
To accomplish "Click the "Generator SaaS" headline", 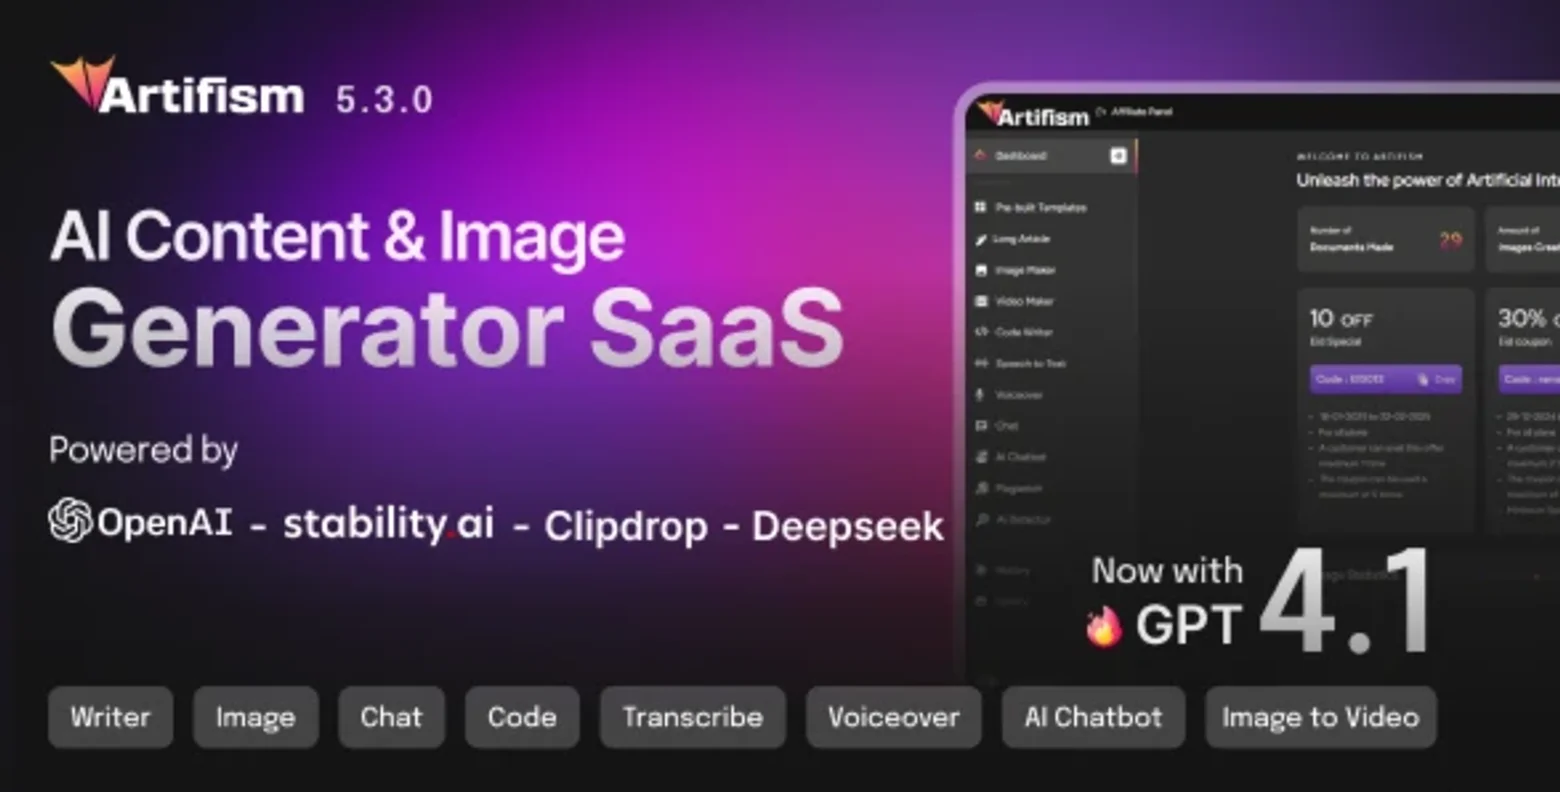I will click(448, 328).
